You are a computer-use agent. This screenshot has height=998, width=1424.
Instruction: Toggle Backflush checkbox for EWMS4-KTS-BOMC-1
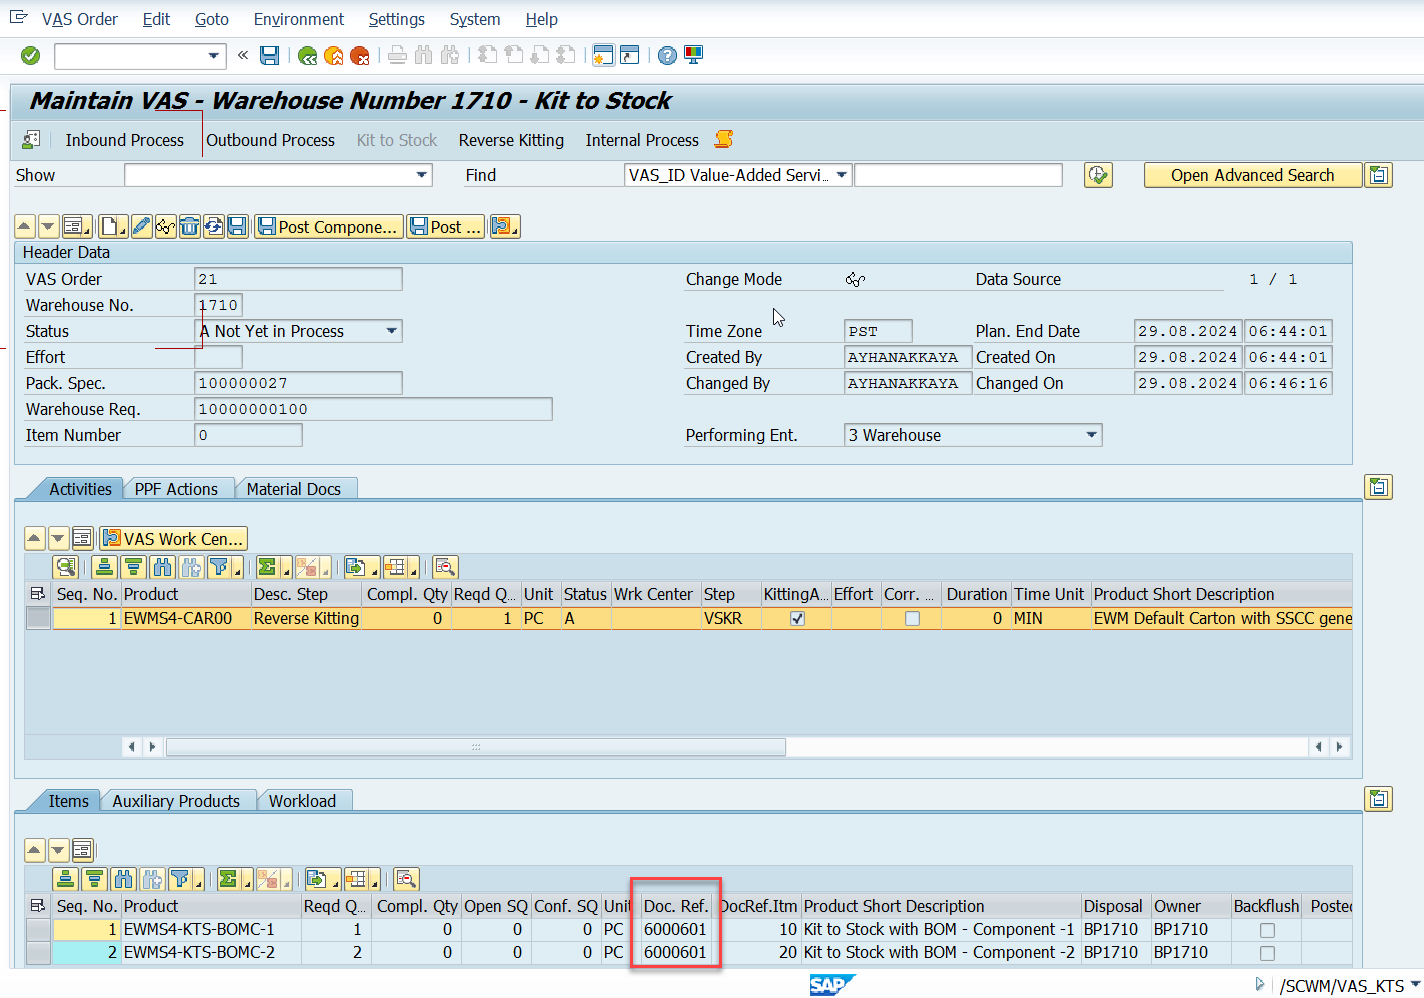coord(1267,930)
